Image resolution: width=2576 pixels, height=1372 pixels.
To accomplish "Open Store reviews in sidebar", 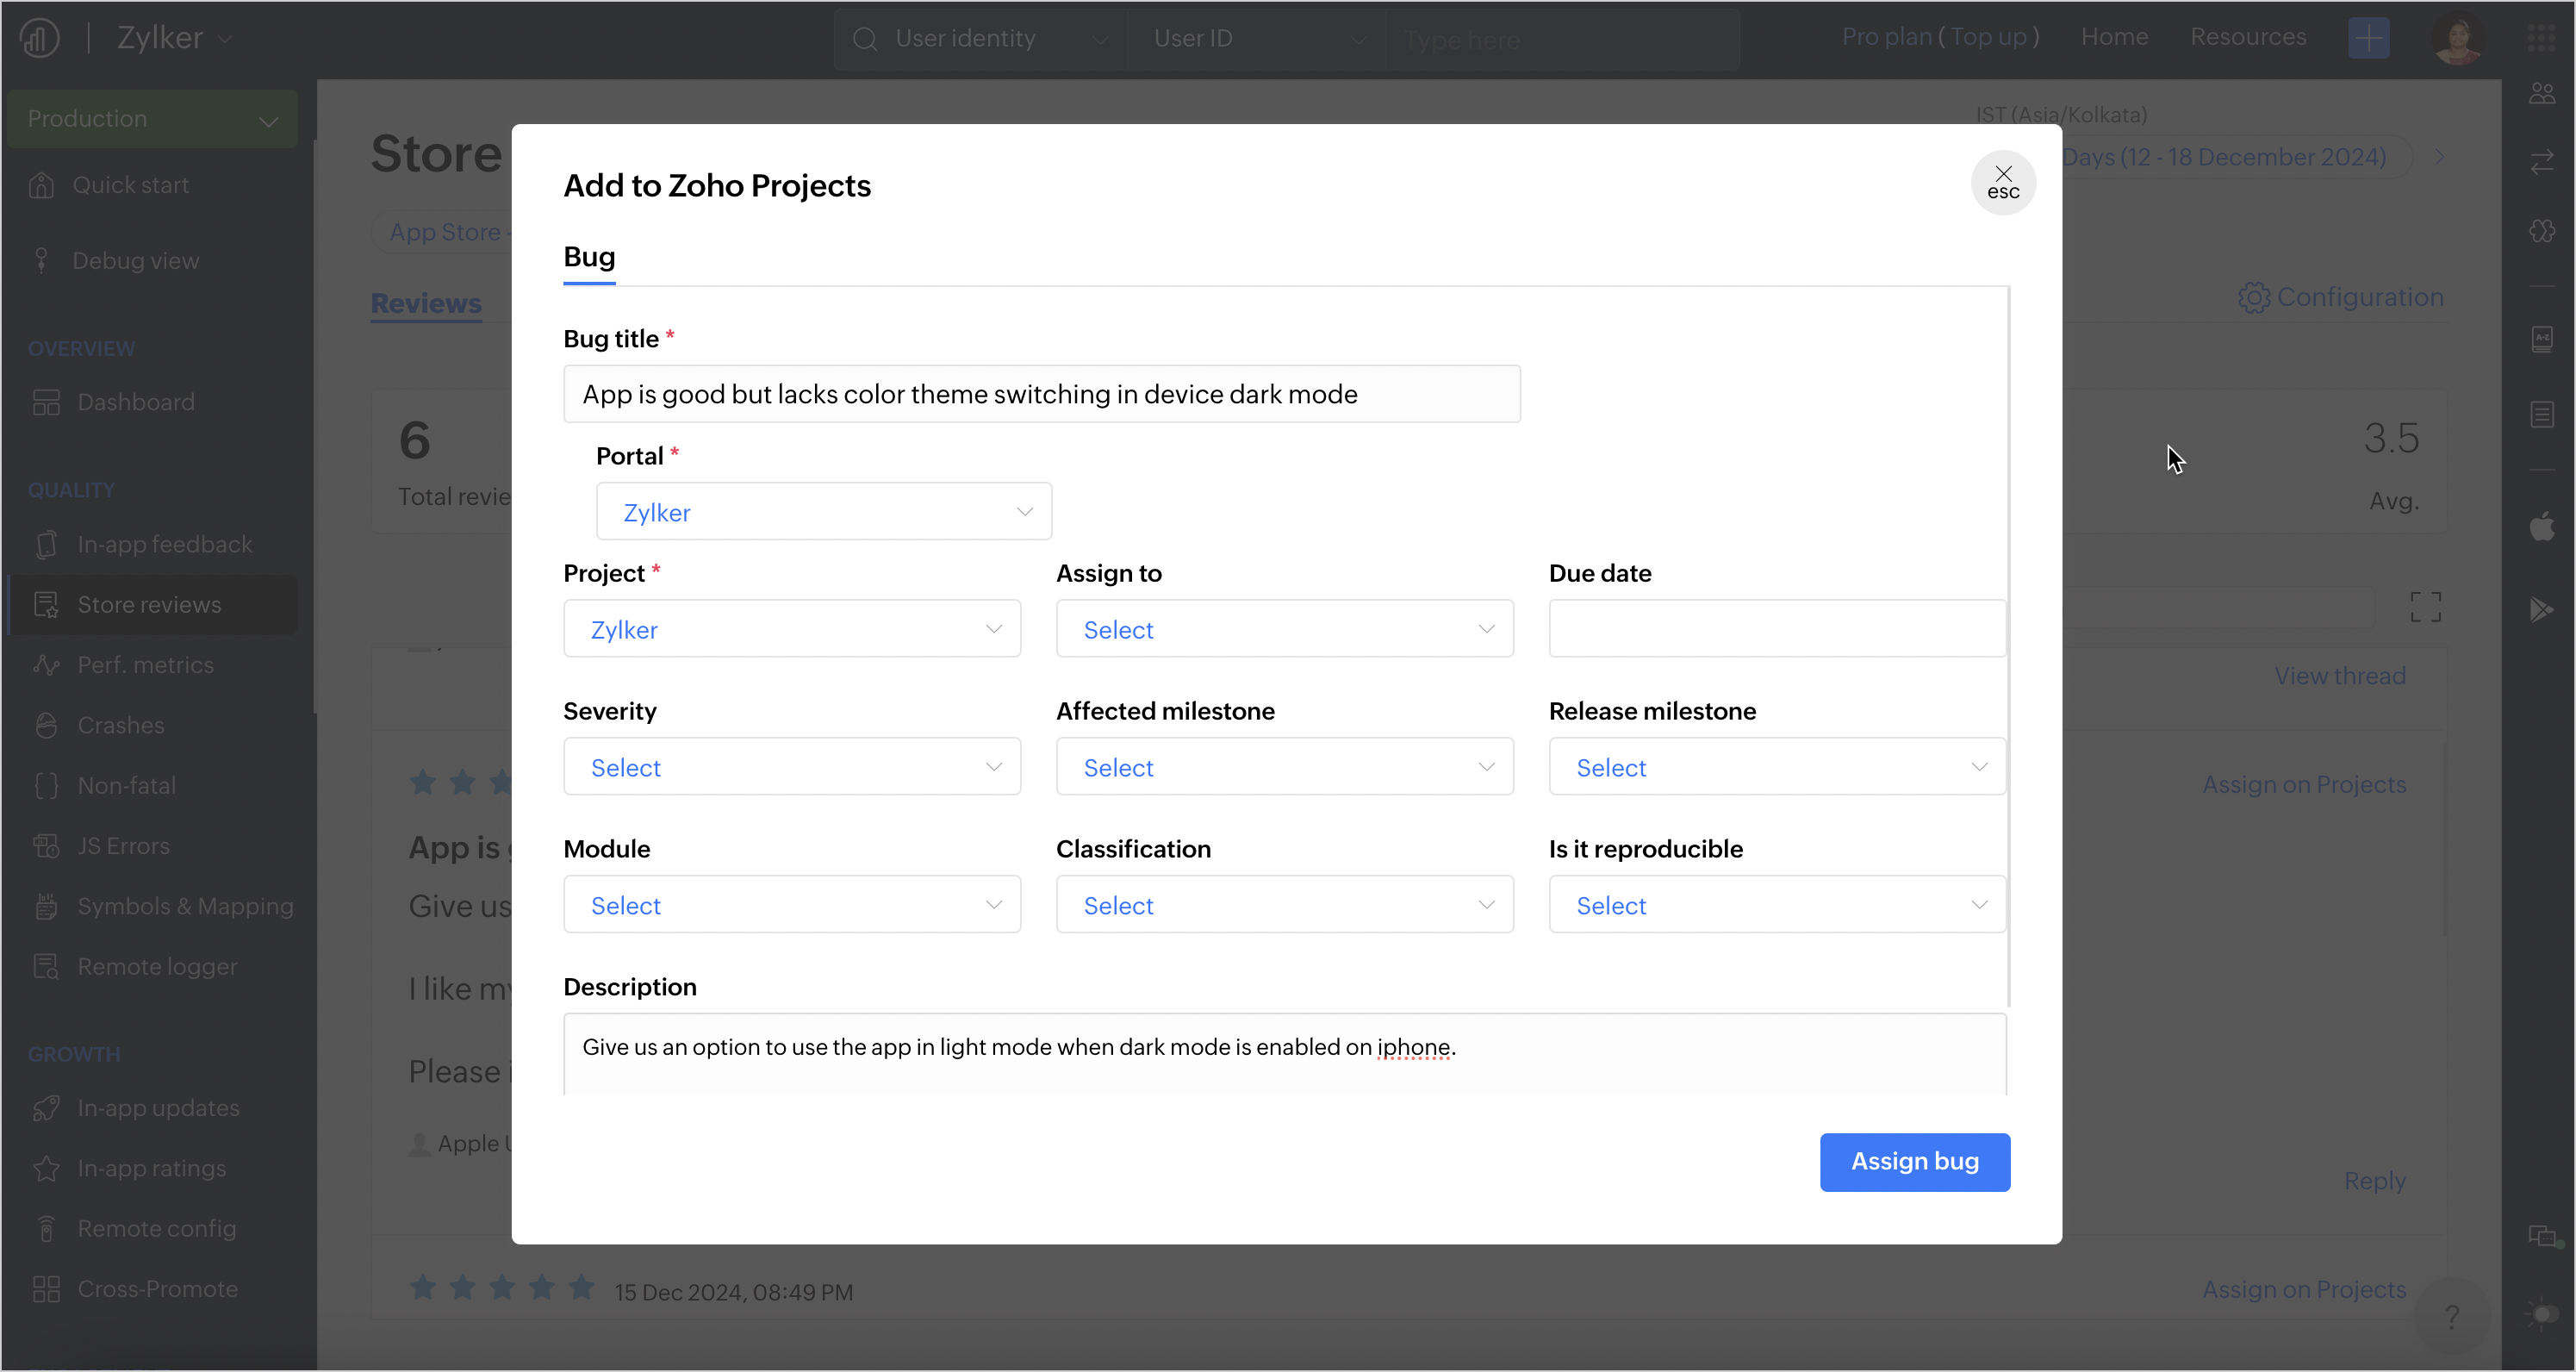I will (x=149, y=605).
